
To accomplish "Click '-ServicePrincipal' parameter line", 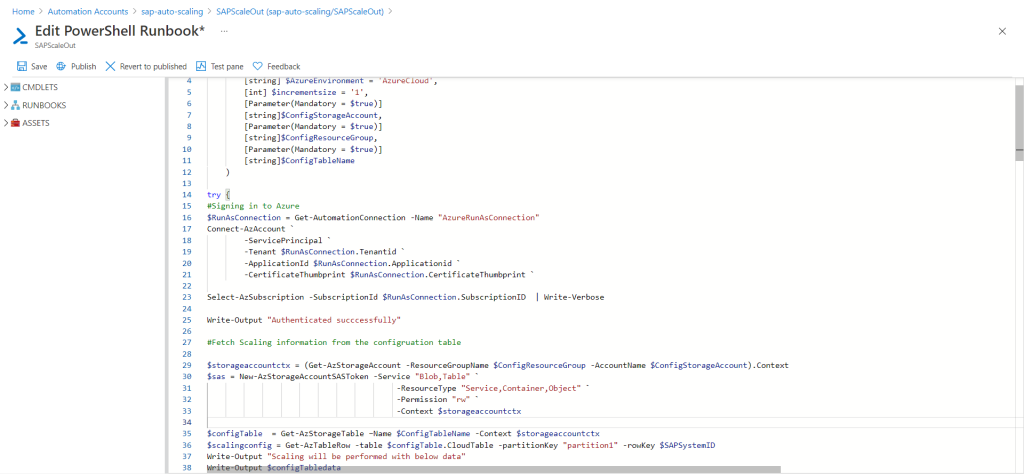I will pos(287,240).
